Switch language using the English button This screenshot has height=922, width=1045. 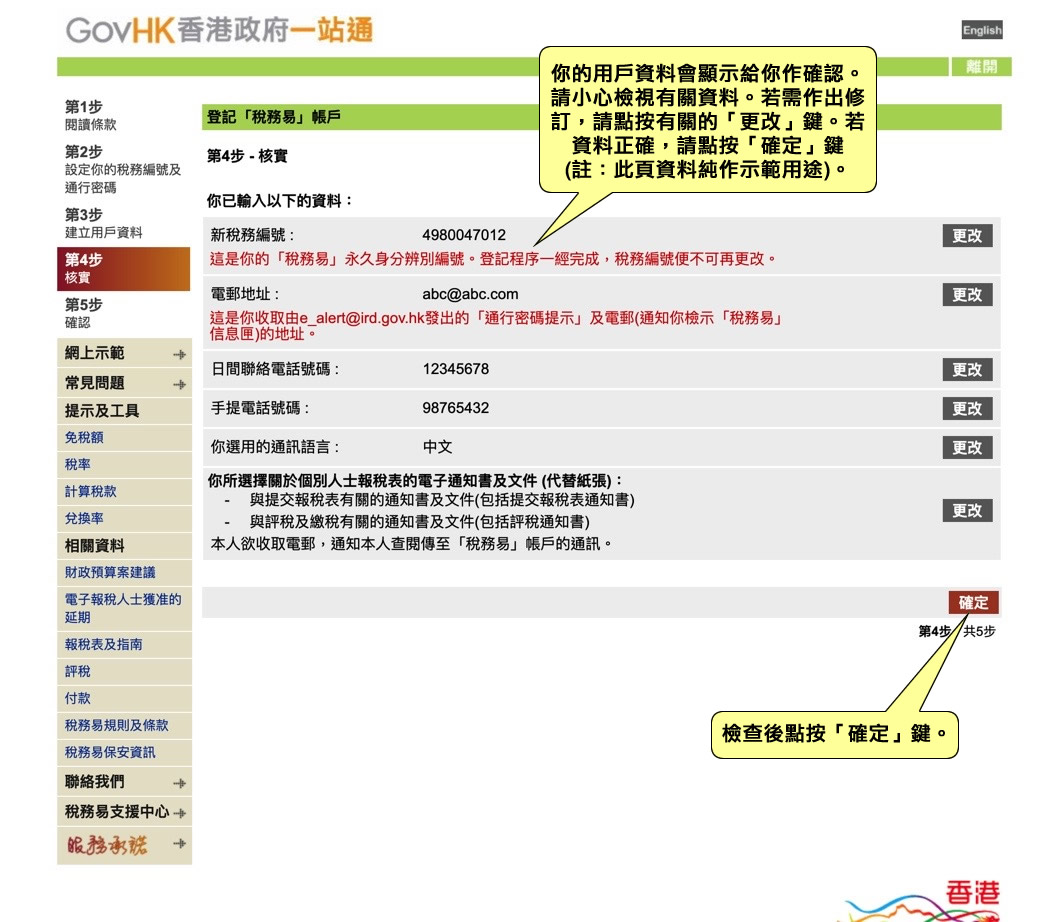982,30
